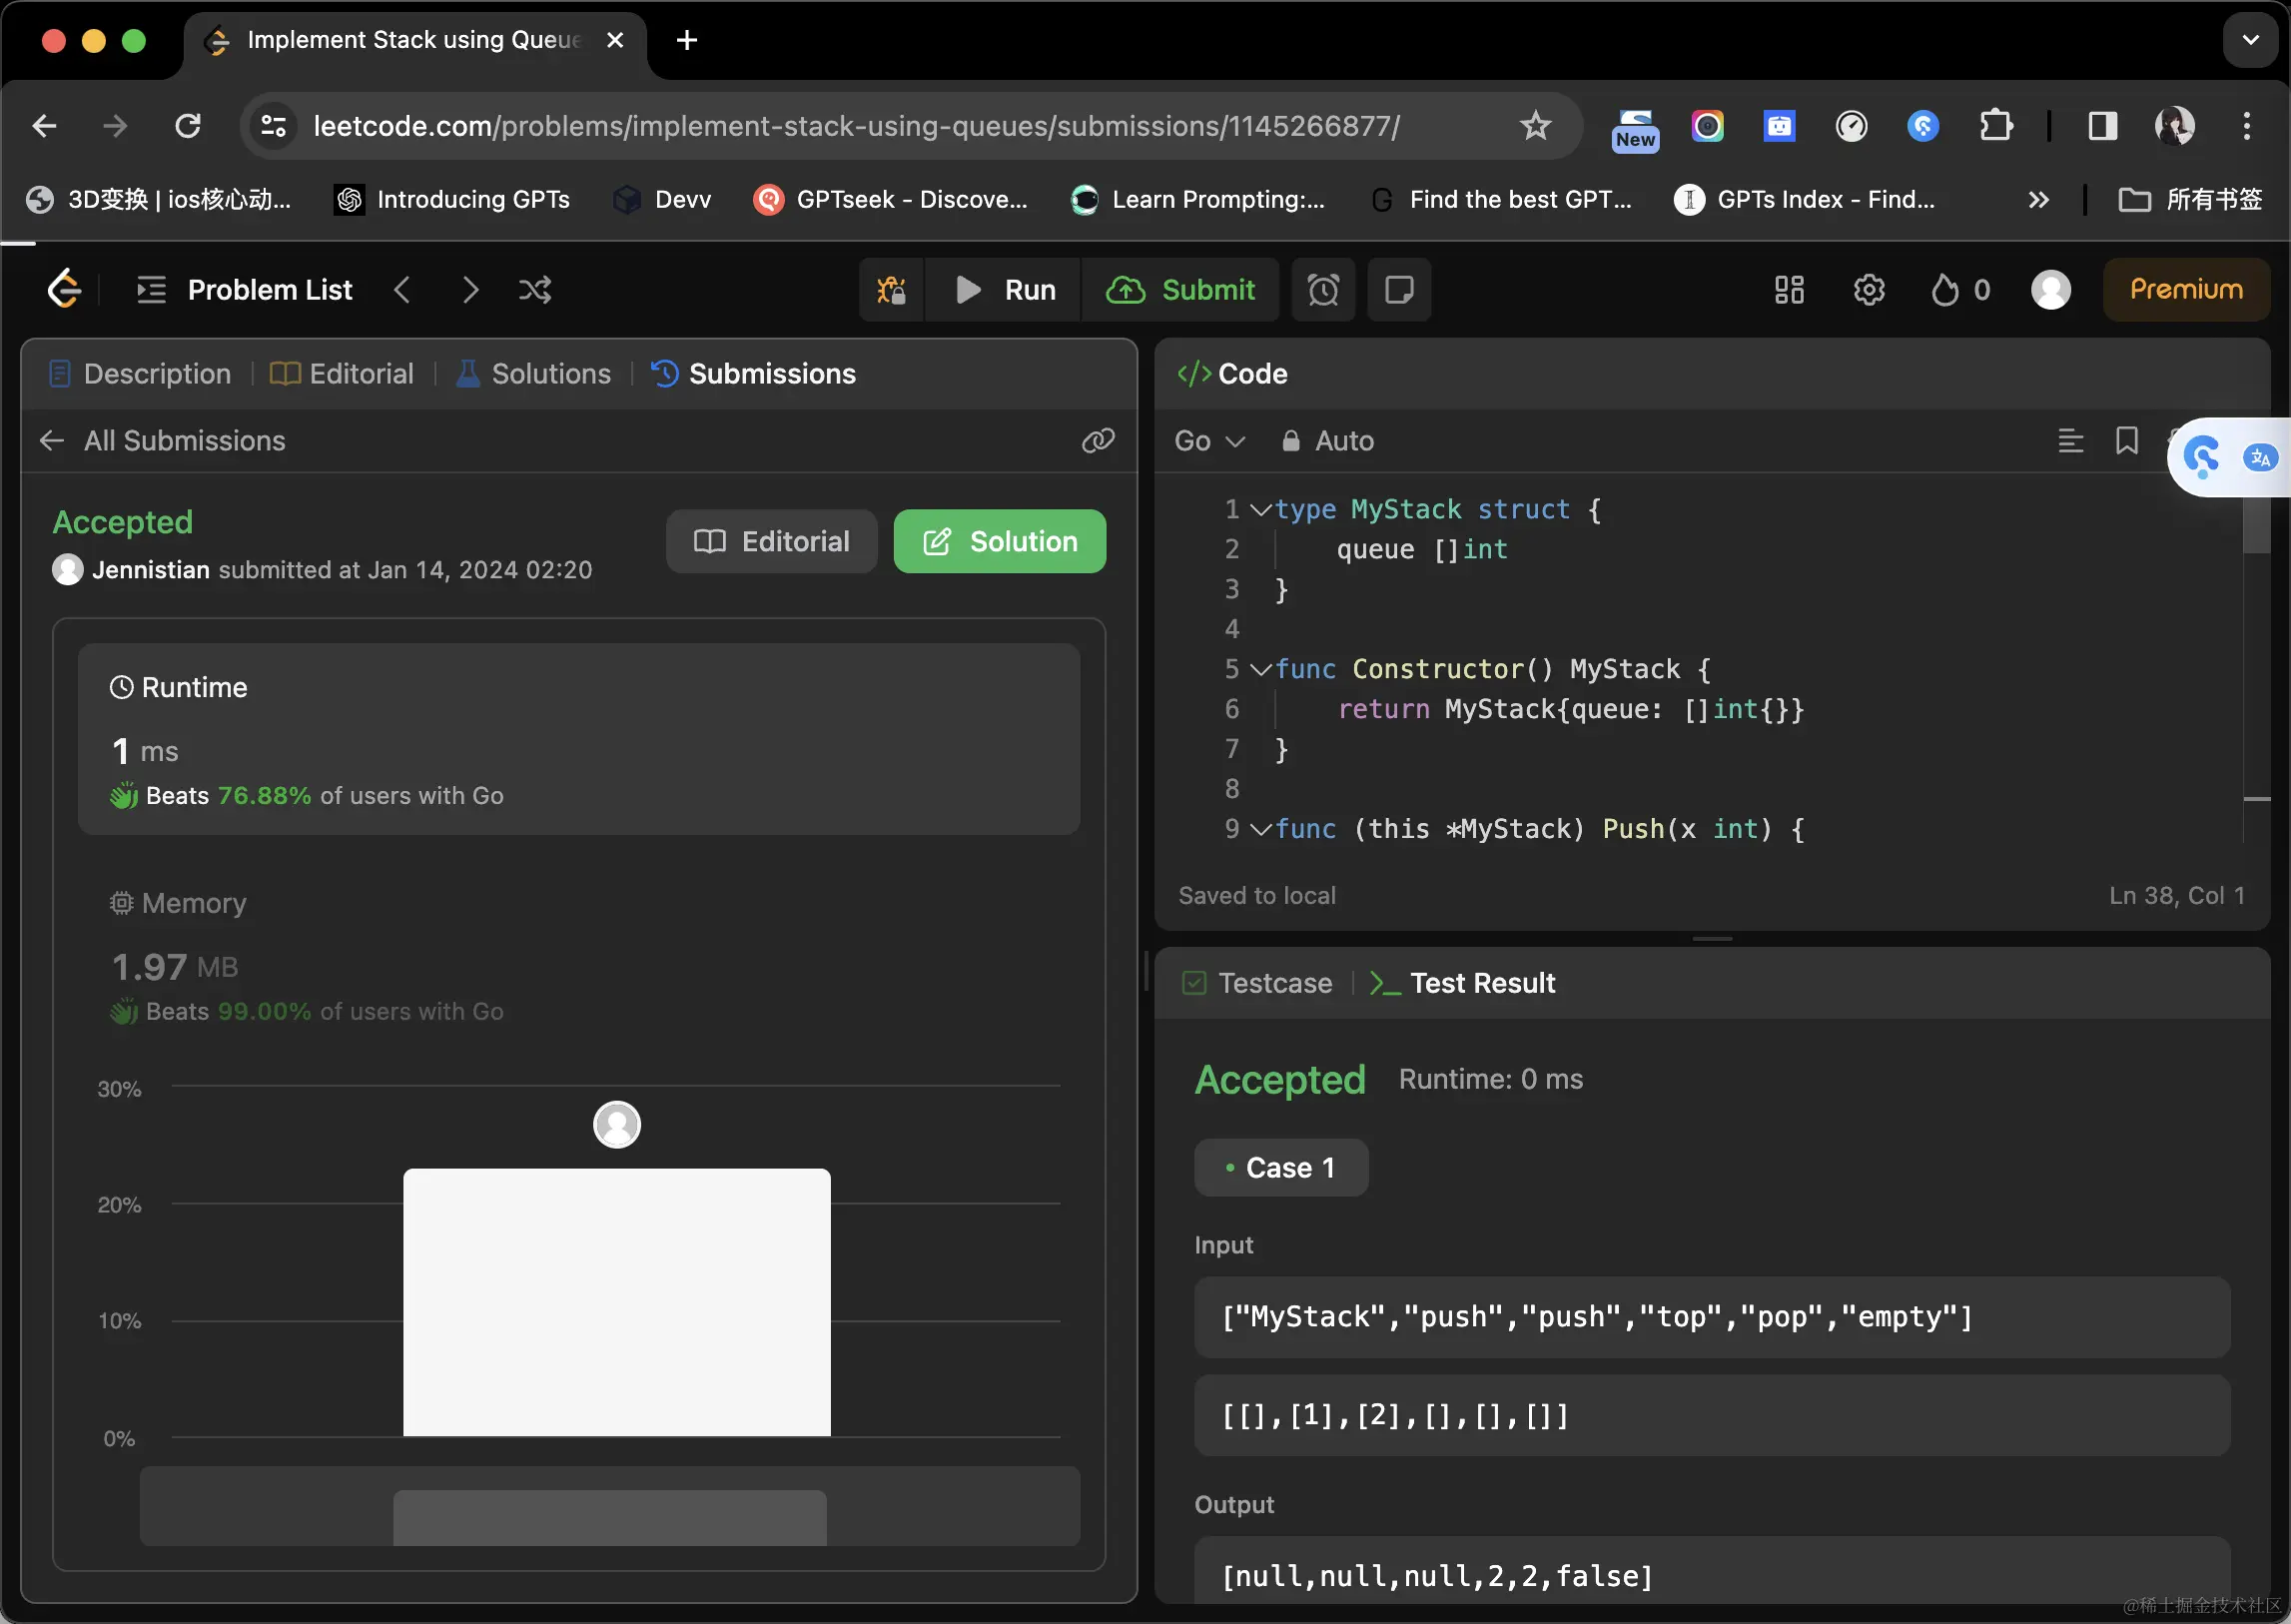The height and width of the screenshot is (1624, 2291).
Task: Click the format code lines icon
Action: tap(2070, 441)
